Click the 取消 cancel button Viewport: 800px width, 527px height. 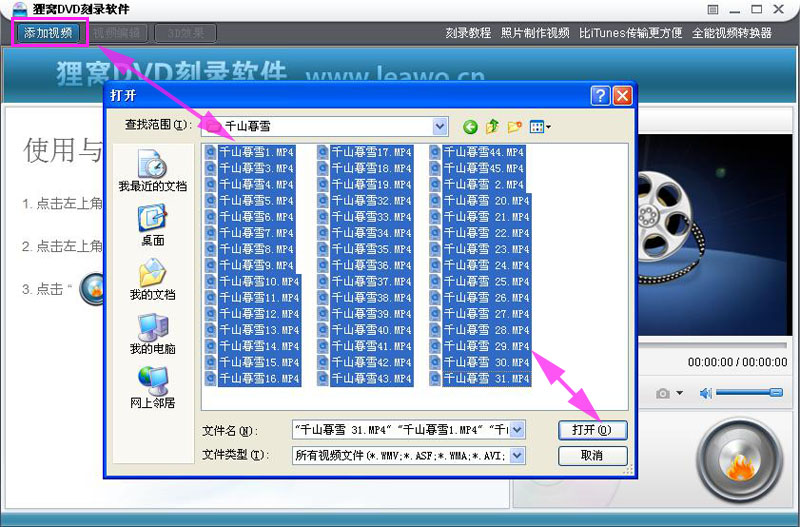592,456
